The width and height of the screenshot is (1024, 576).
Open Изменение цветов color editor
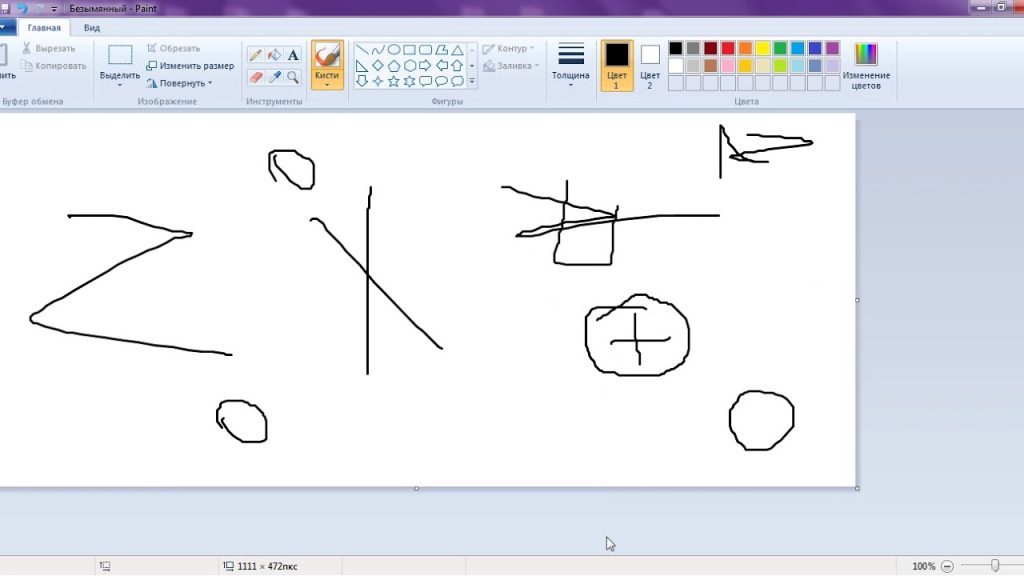(866, 65)
